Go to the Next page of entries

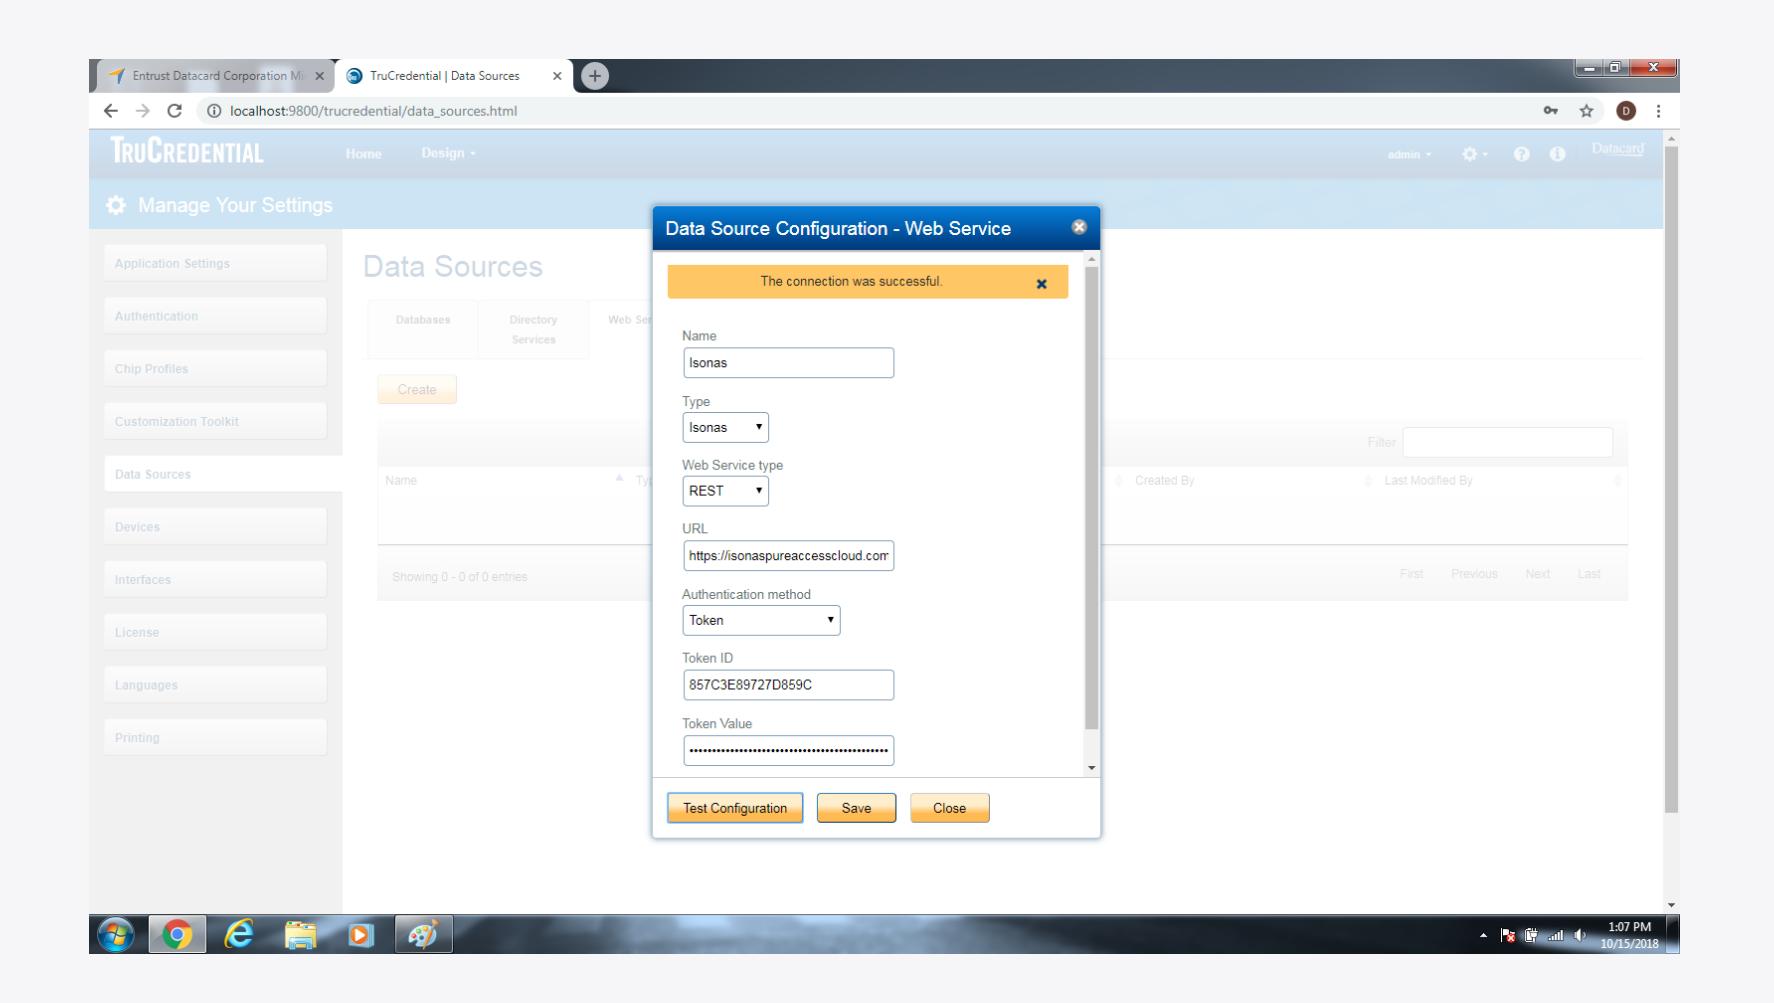click(x=1538, y=574)
